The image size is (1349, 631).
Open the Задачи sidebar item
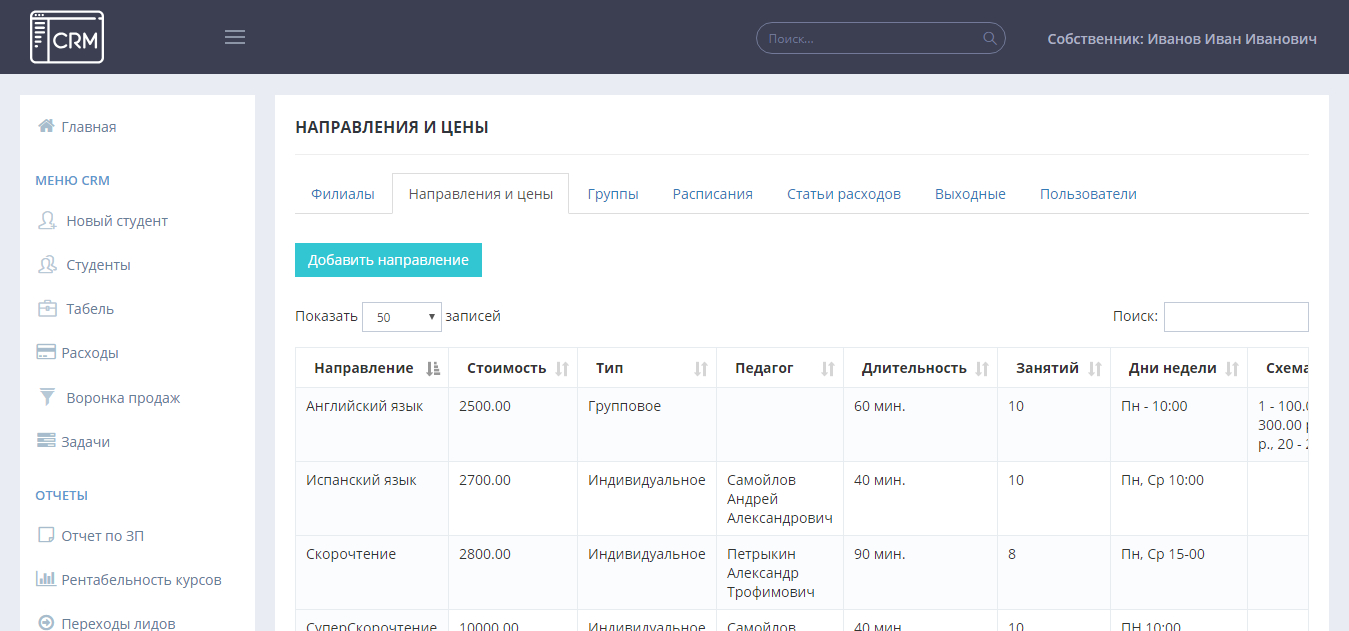point(85,441)
